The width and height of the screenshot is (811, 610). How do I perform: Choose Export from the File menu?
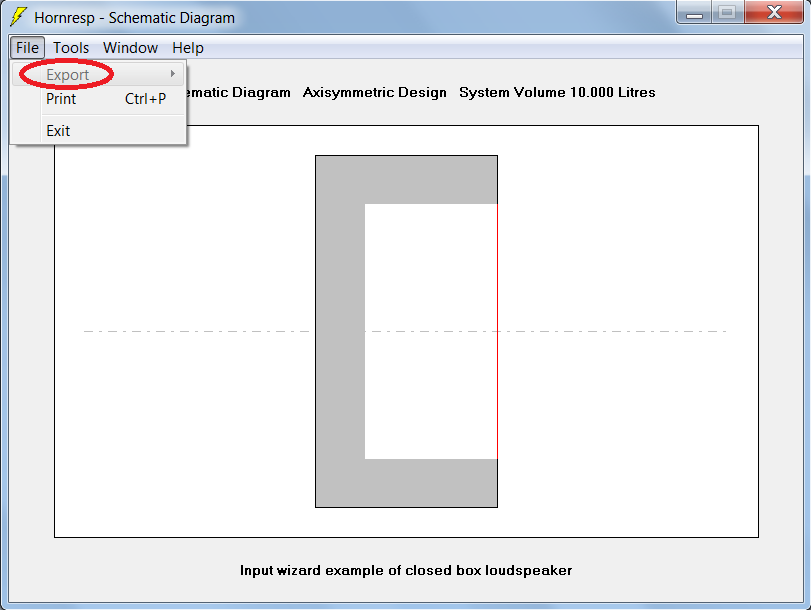98,75
